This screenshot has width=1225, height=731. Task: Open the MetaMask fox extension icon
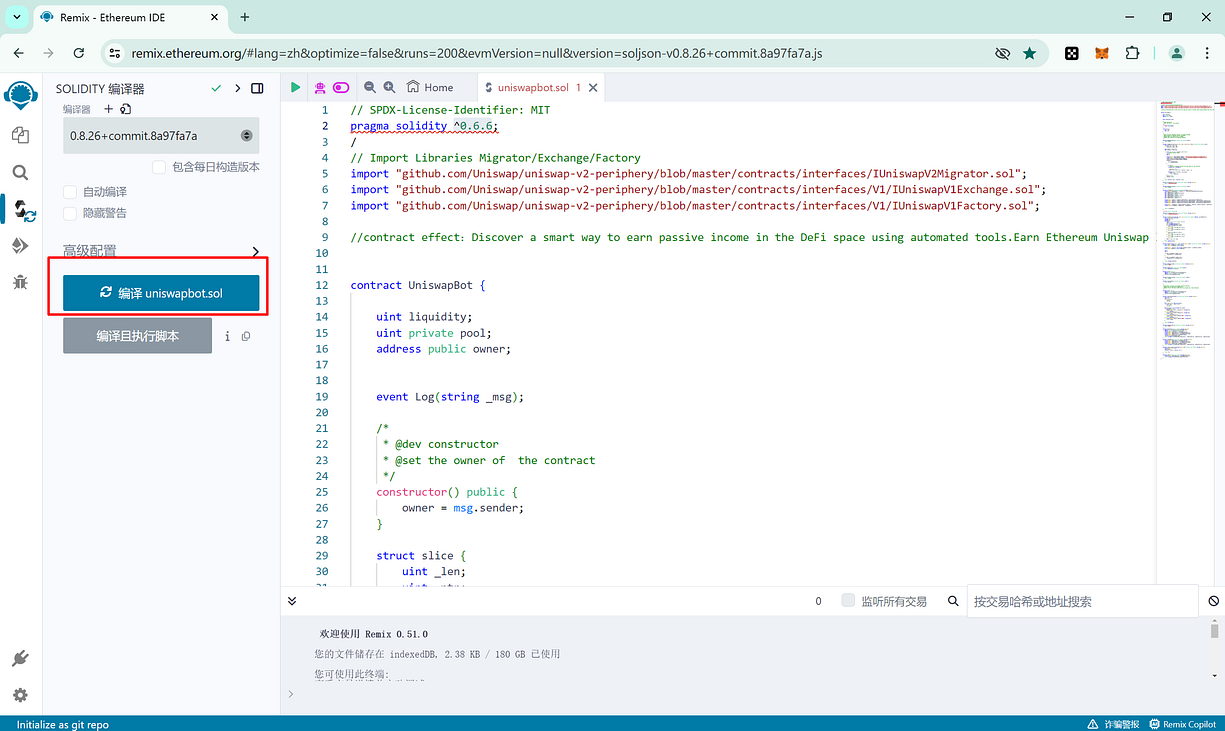pyautogui.click(x=1101, y=53)
